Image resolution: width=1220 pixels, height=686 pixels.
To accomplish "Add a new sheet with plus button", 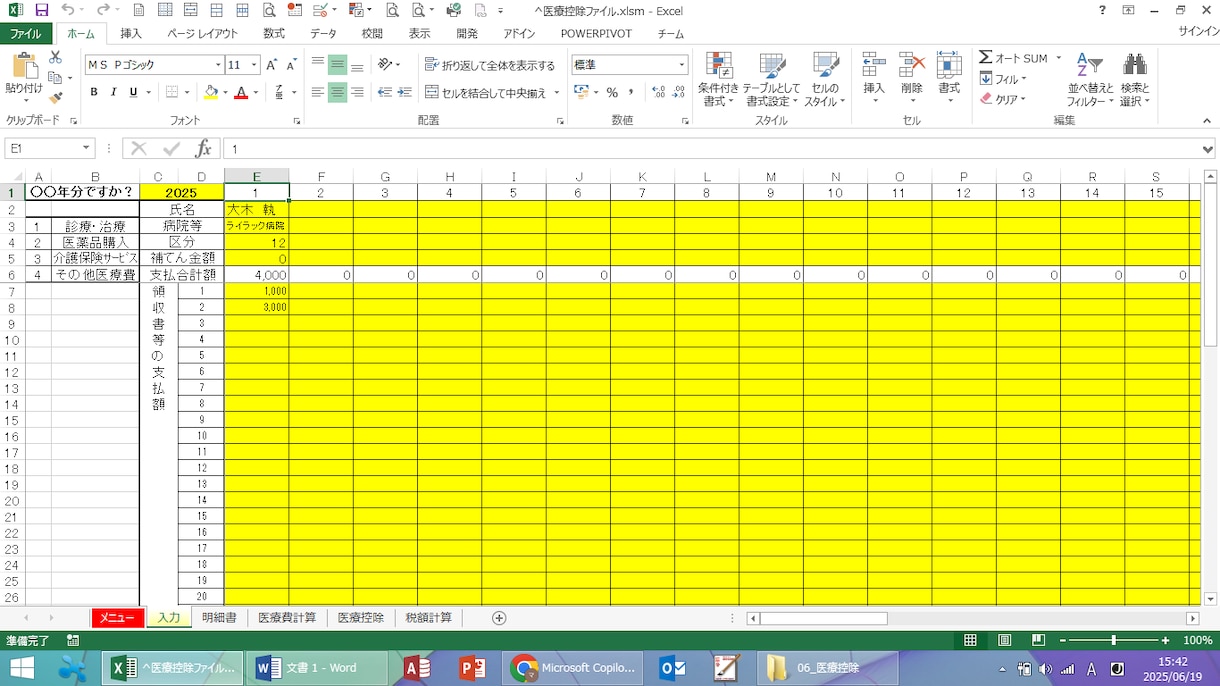I will [x=499, y=618].
